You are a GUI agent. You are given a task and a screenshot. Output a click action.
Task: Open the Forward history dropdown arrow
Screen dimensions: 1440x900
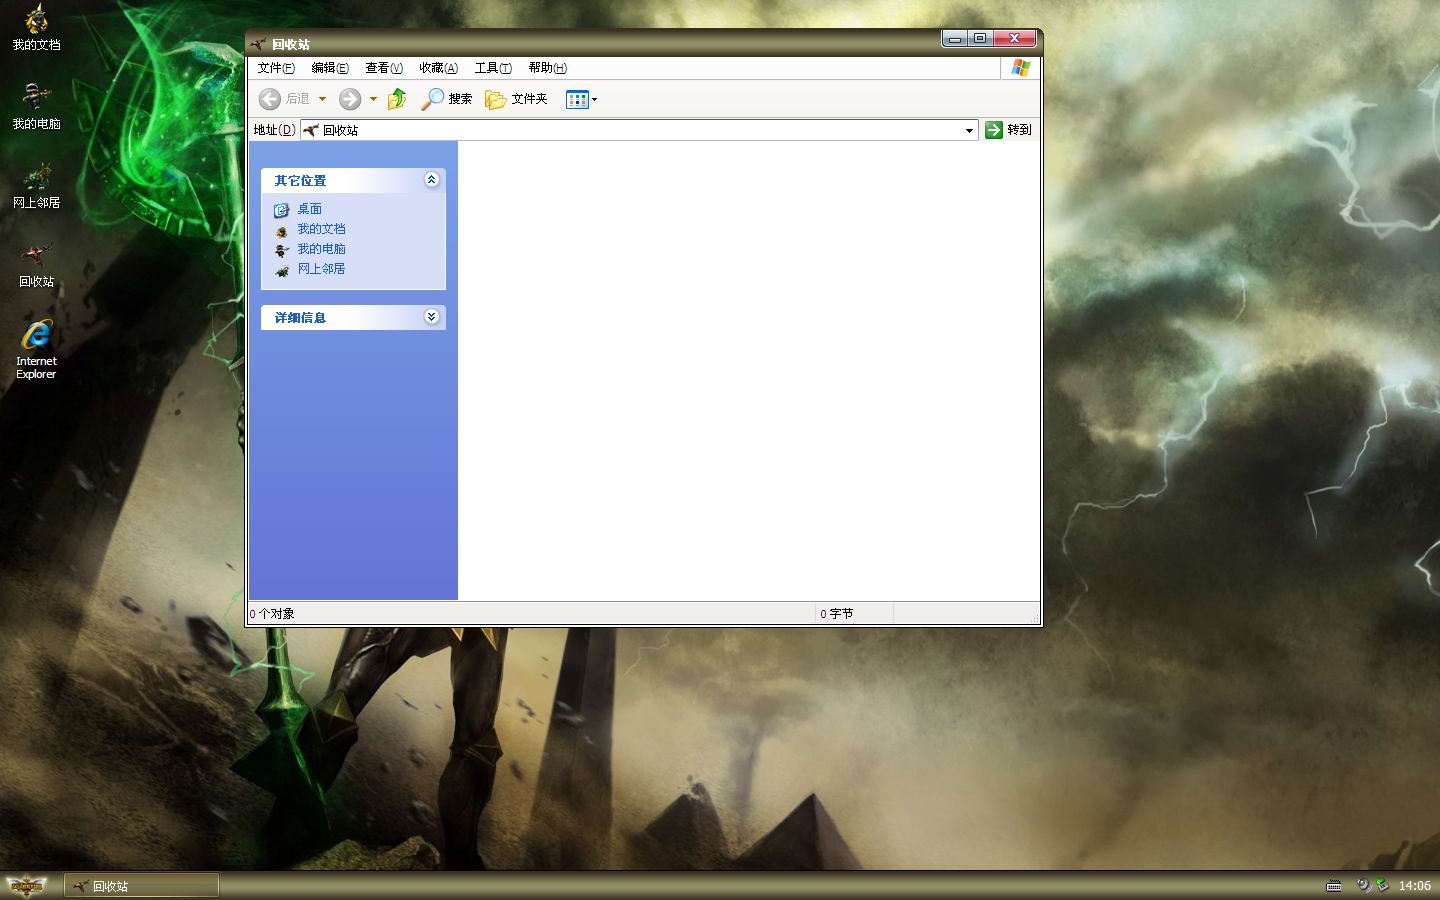click(x=373, y=99)
